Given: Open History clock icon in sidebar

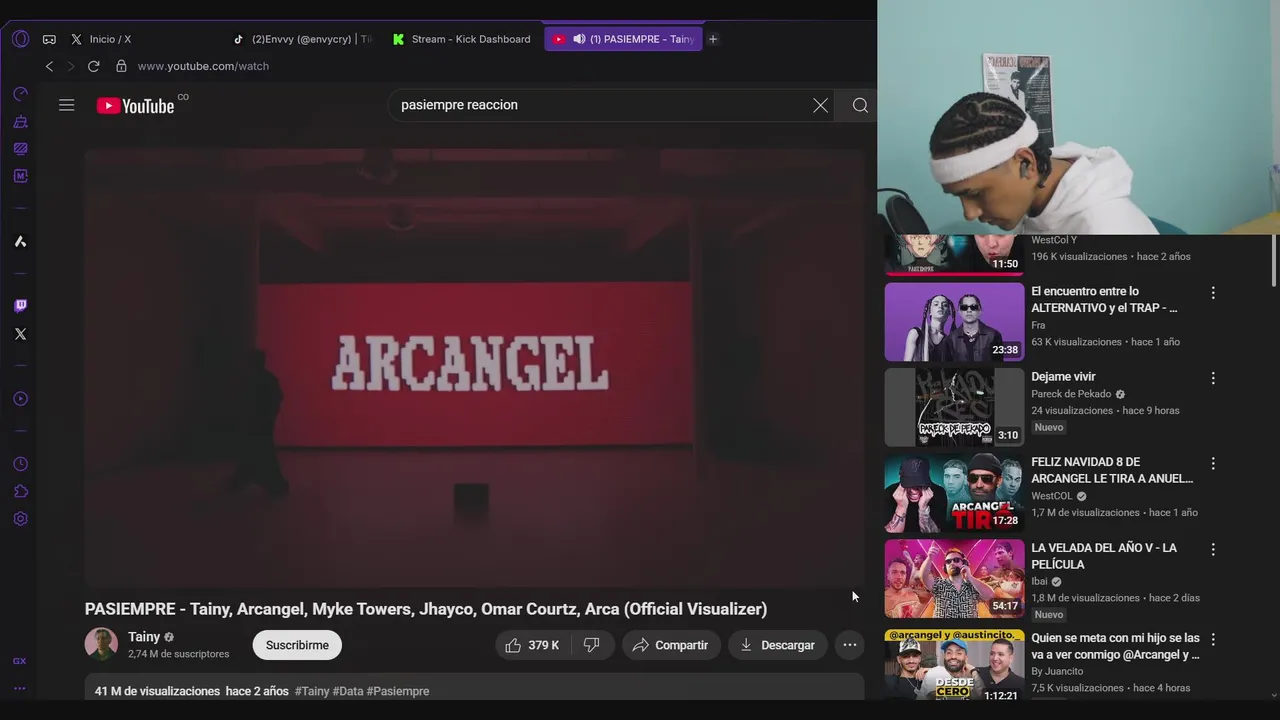Looking at the screenshot, I should [x=20, y=464].
